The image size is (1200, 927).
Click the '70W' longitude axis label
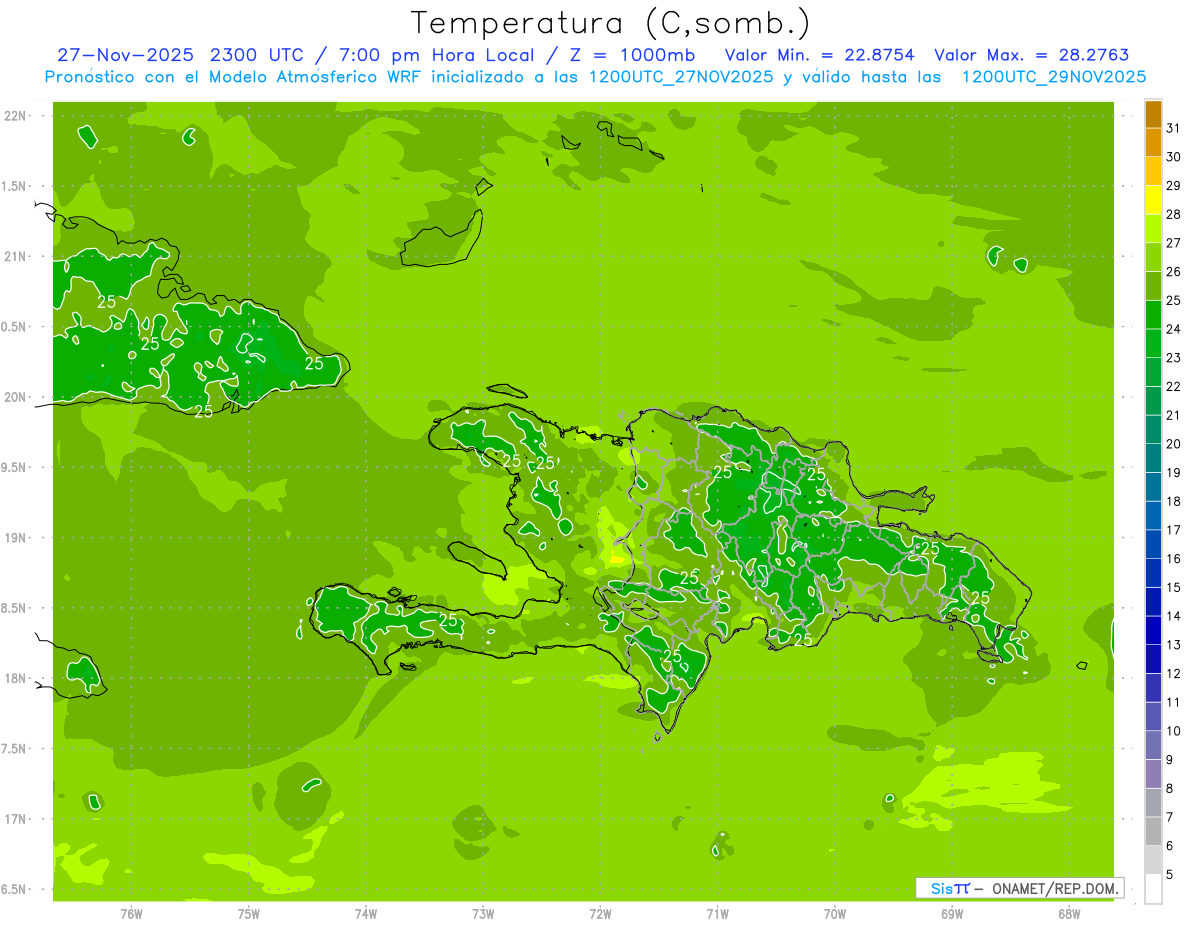[x=835, y=914]
